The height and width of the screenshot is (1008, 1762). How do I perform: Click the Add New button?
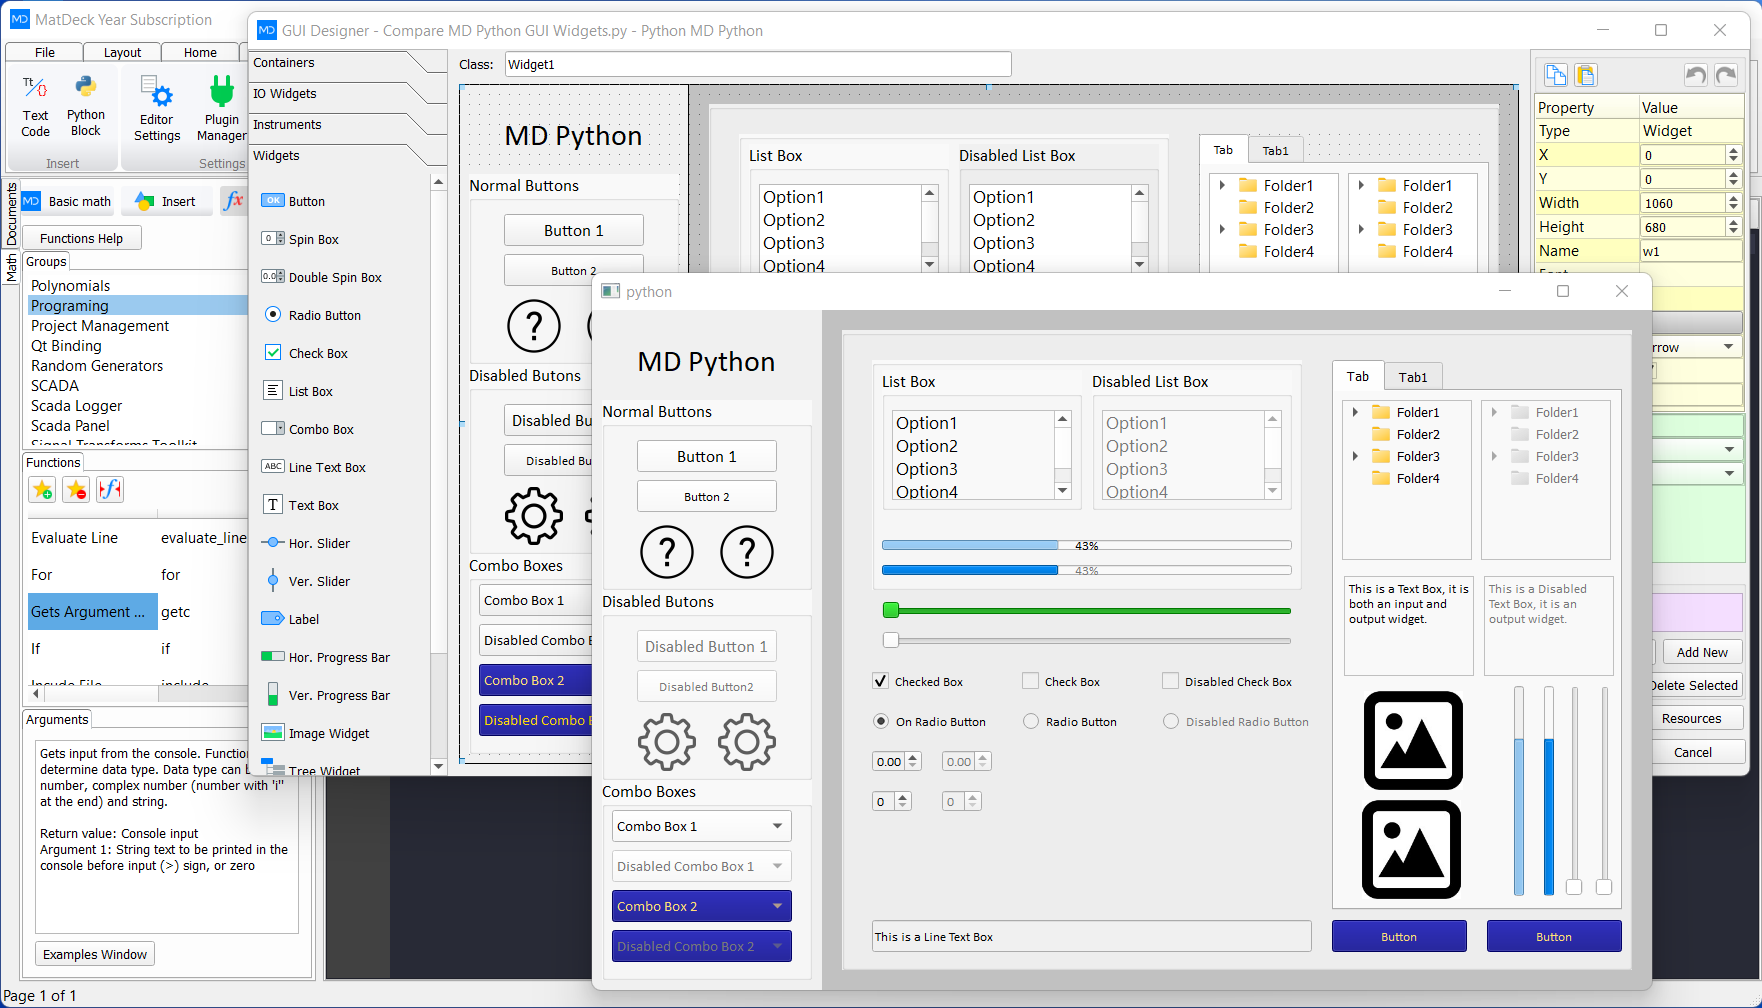[1702, 652]
